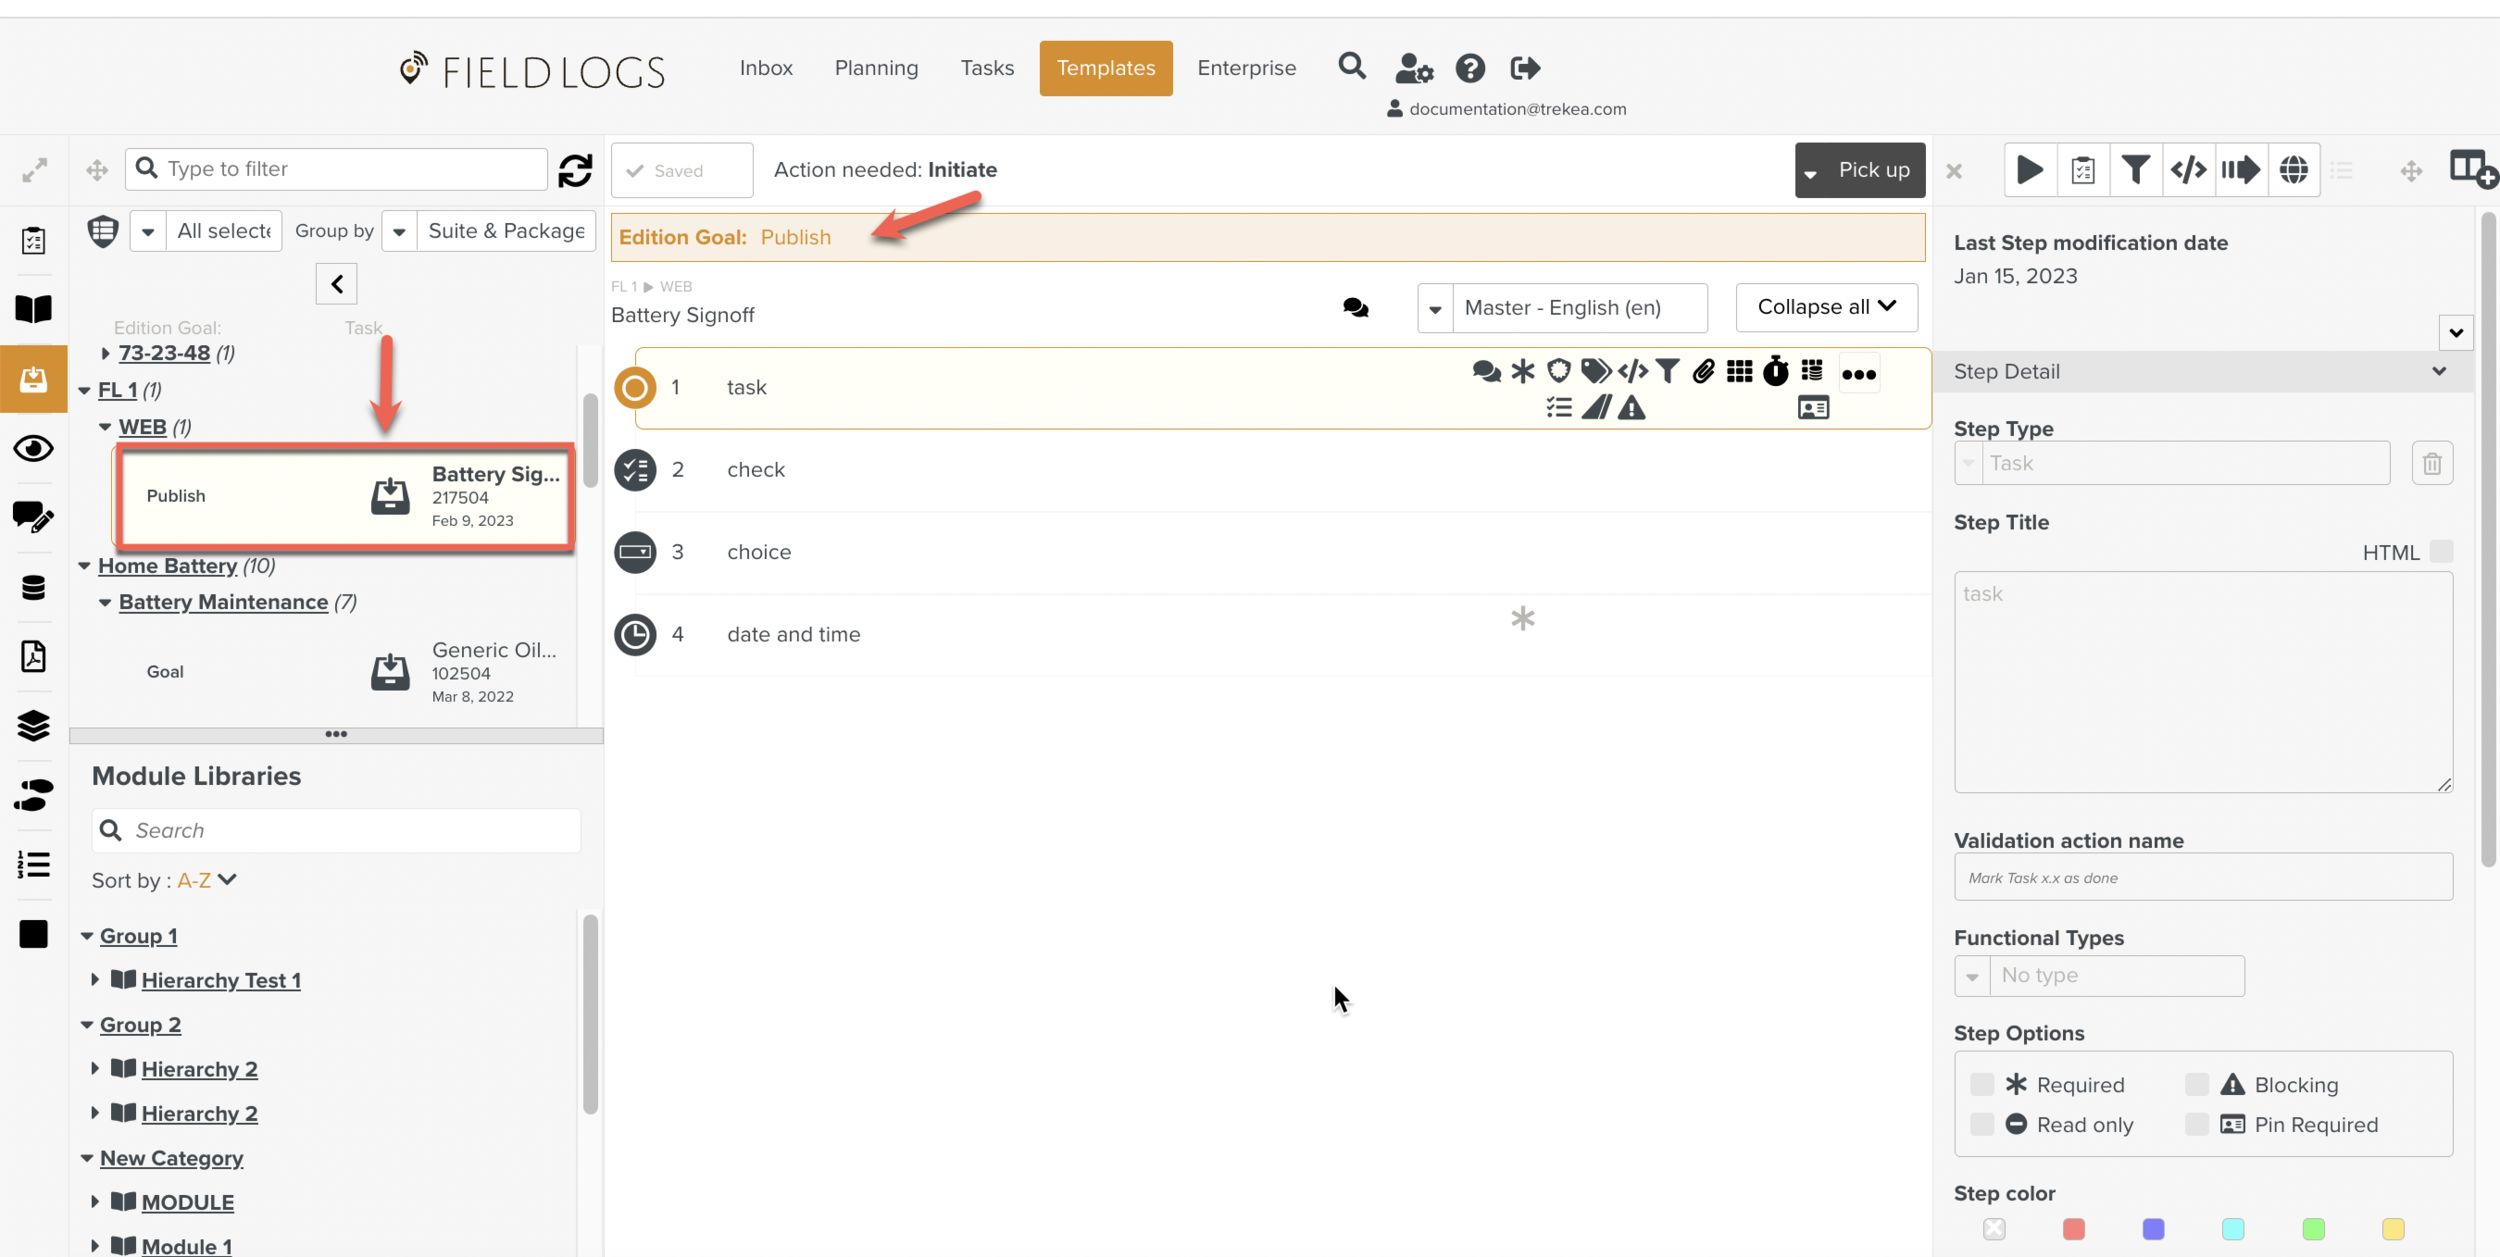Collapse the Home Battery tree group

tap(85, 566)
